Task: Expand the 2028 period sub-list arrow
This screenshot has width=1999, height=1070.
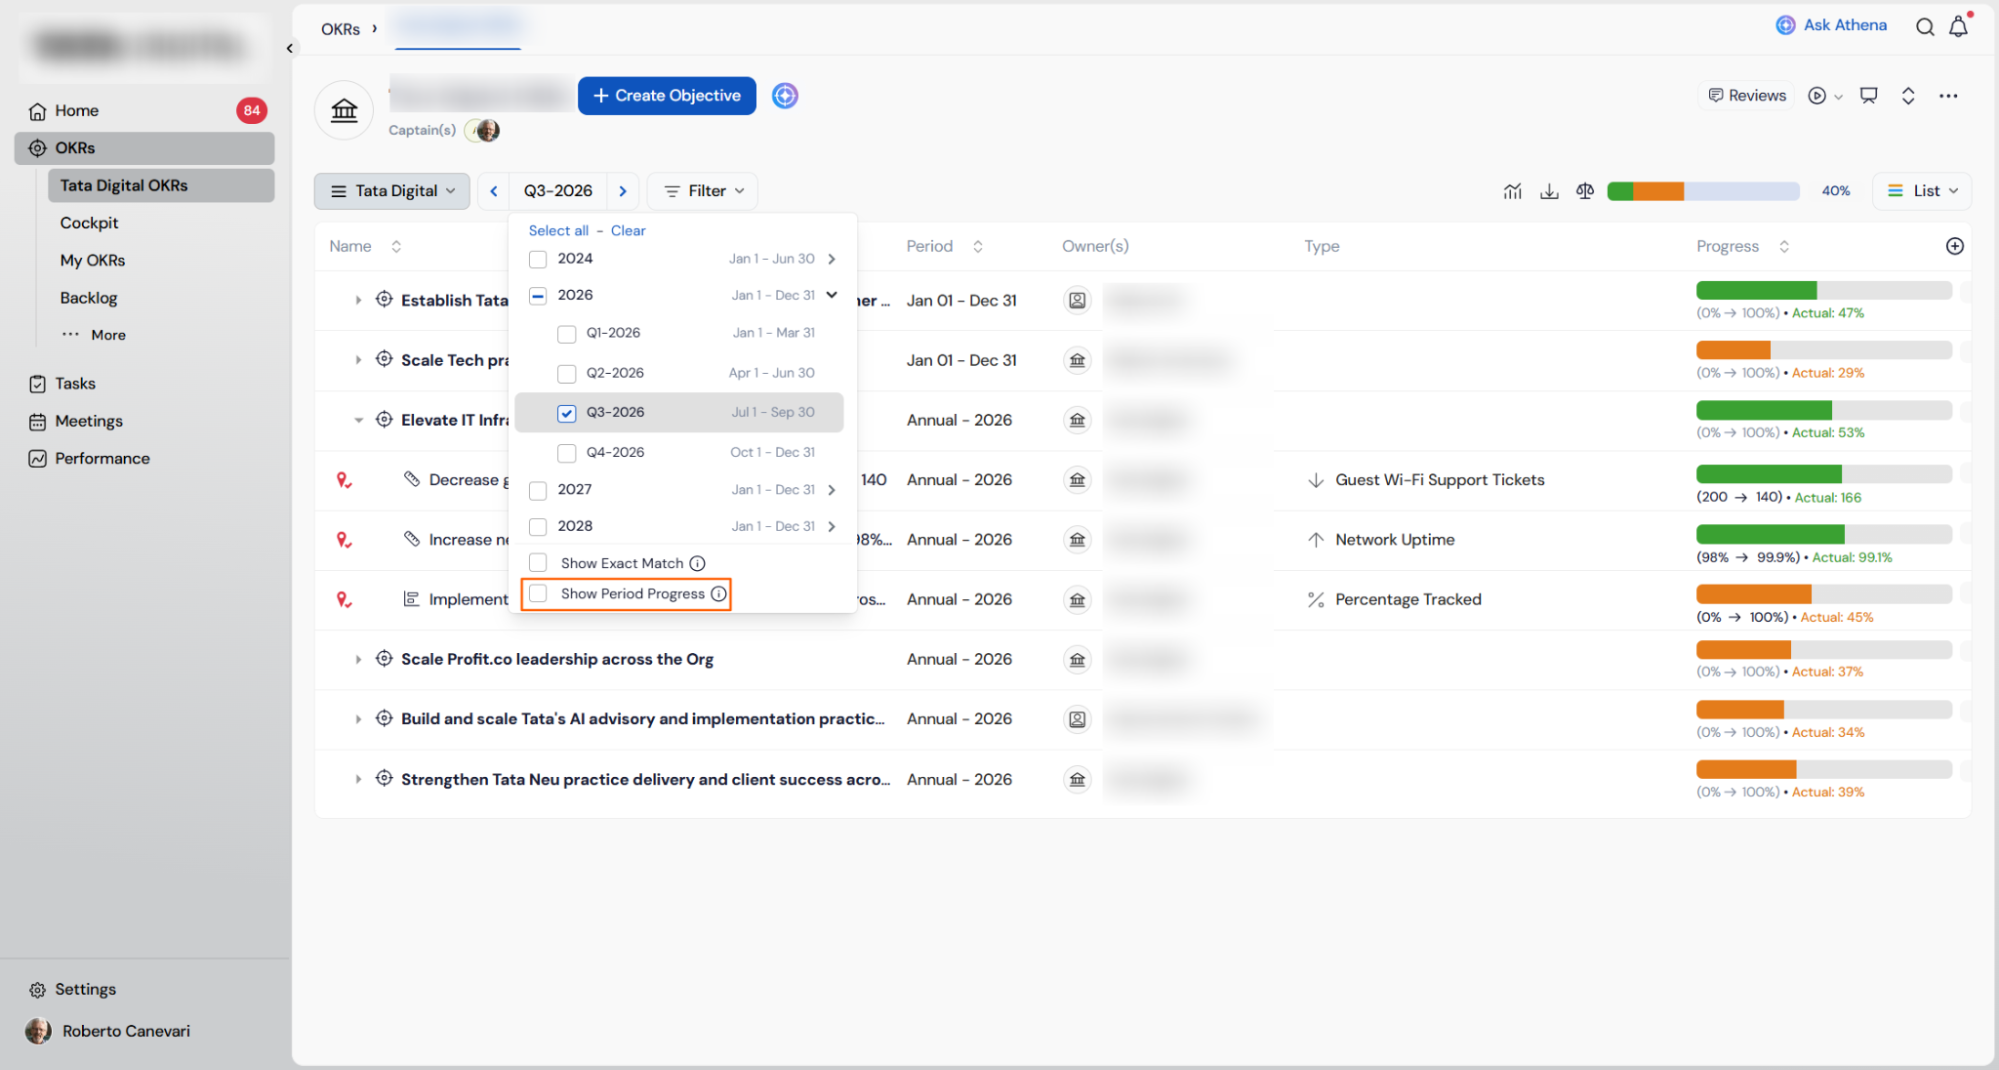Action: [x=832, y=527]
